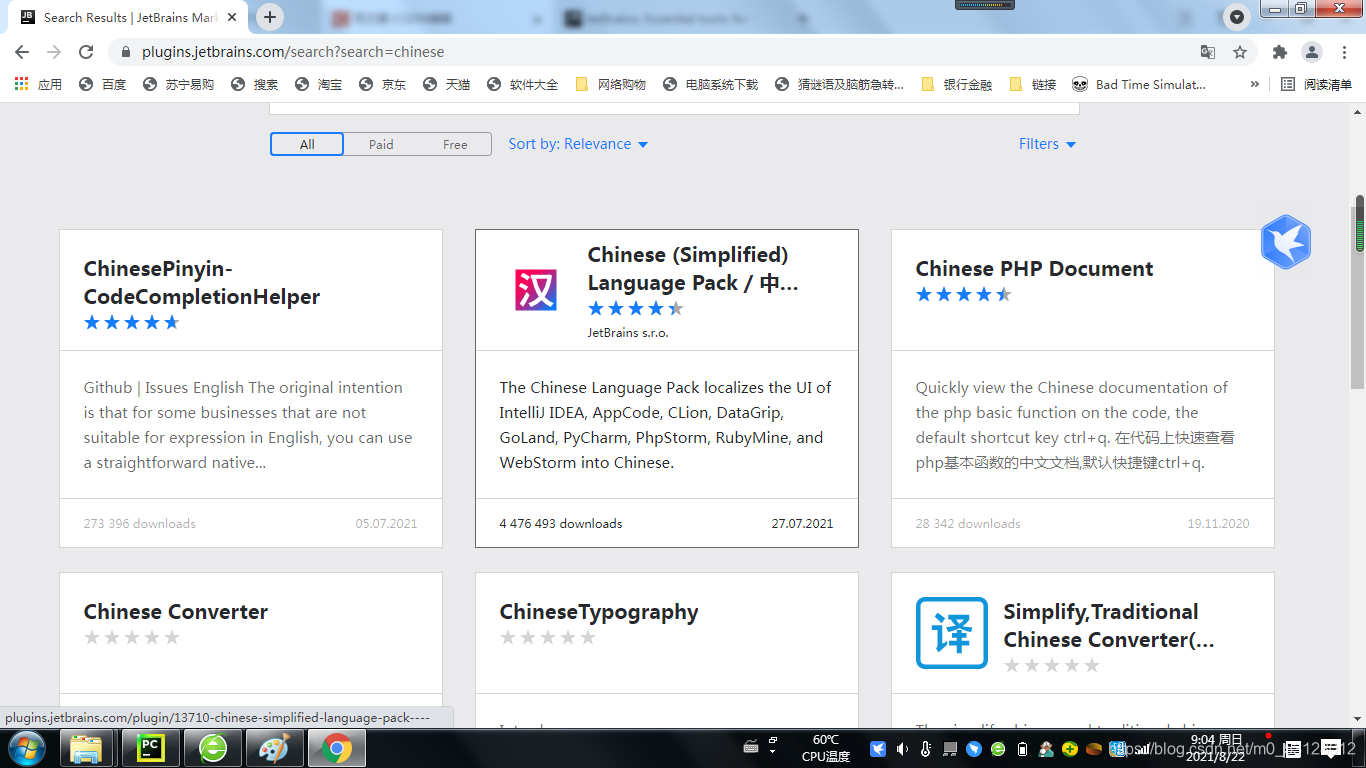This screenshot has width=1366, height=768.
Task: Open the green 360 browser taskbar icon
Action: (213, 748)
